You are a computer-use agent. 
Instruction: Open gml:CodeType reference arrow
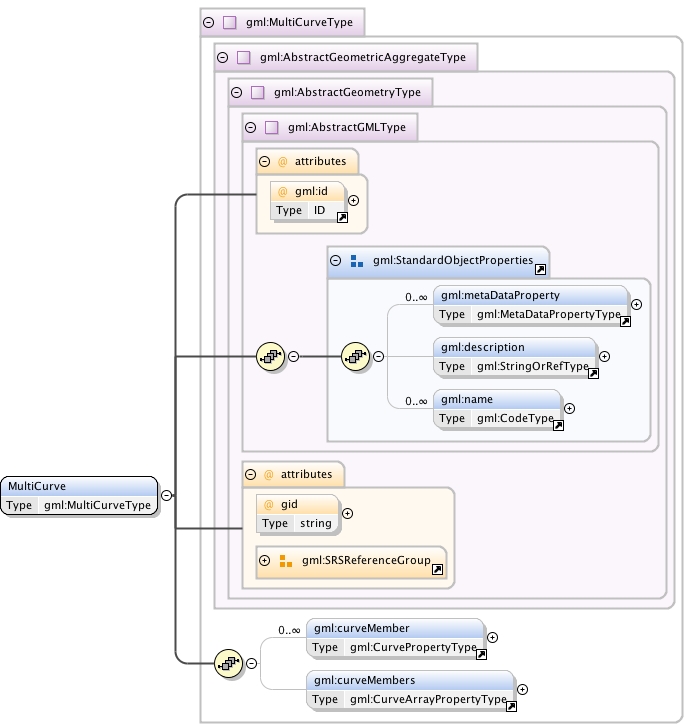[x=558, y=426]
